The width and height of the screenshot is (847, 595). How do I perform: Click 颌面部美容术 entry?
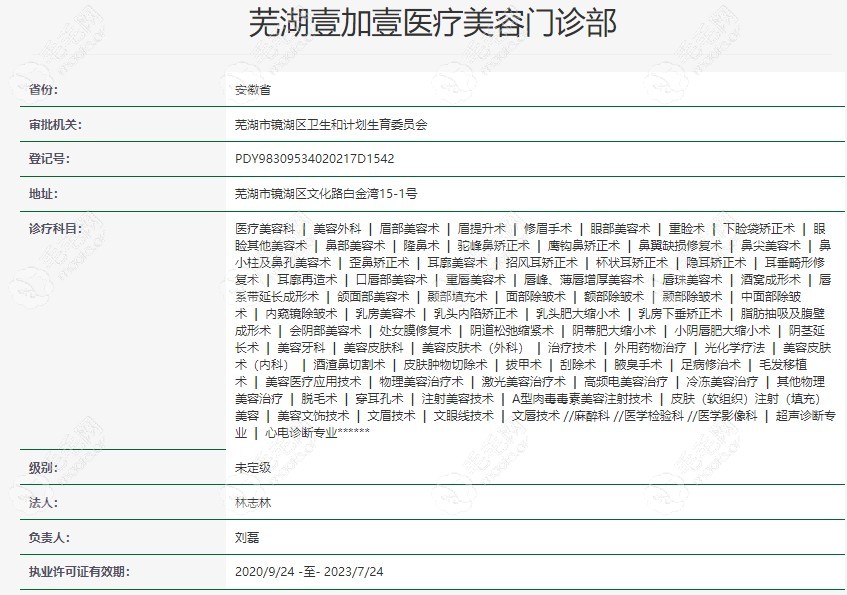point(373,297)
